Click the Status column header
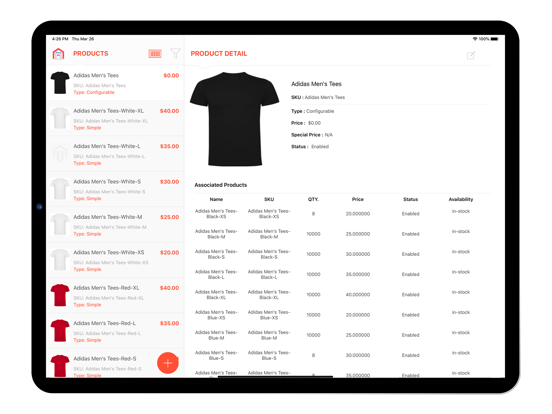Viewport: 552px width, 414px height. coord(410,199)
